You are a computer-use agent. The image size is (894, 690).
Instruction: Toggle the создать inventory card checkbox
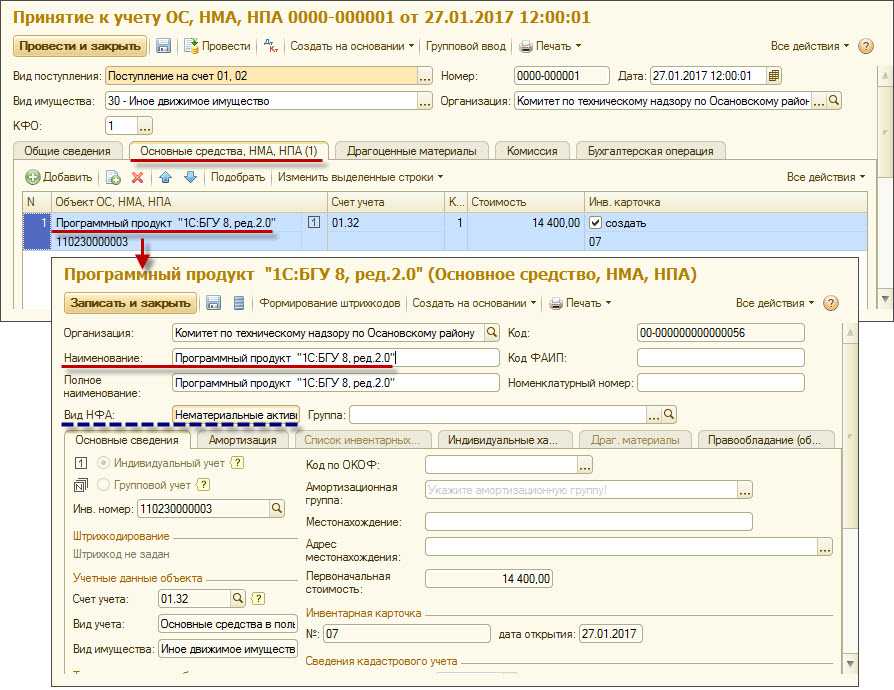pyautogui.click(x=595, y=223)
